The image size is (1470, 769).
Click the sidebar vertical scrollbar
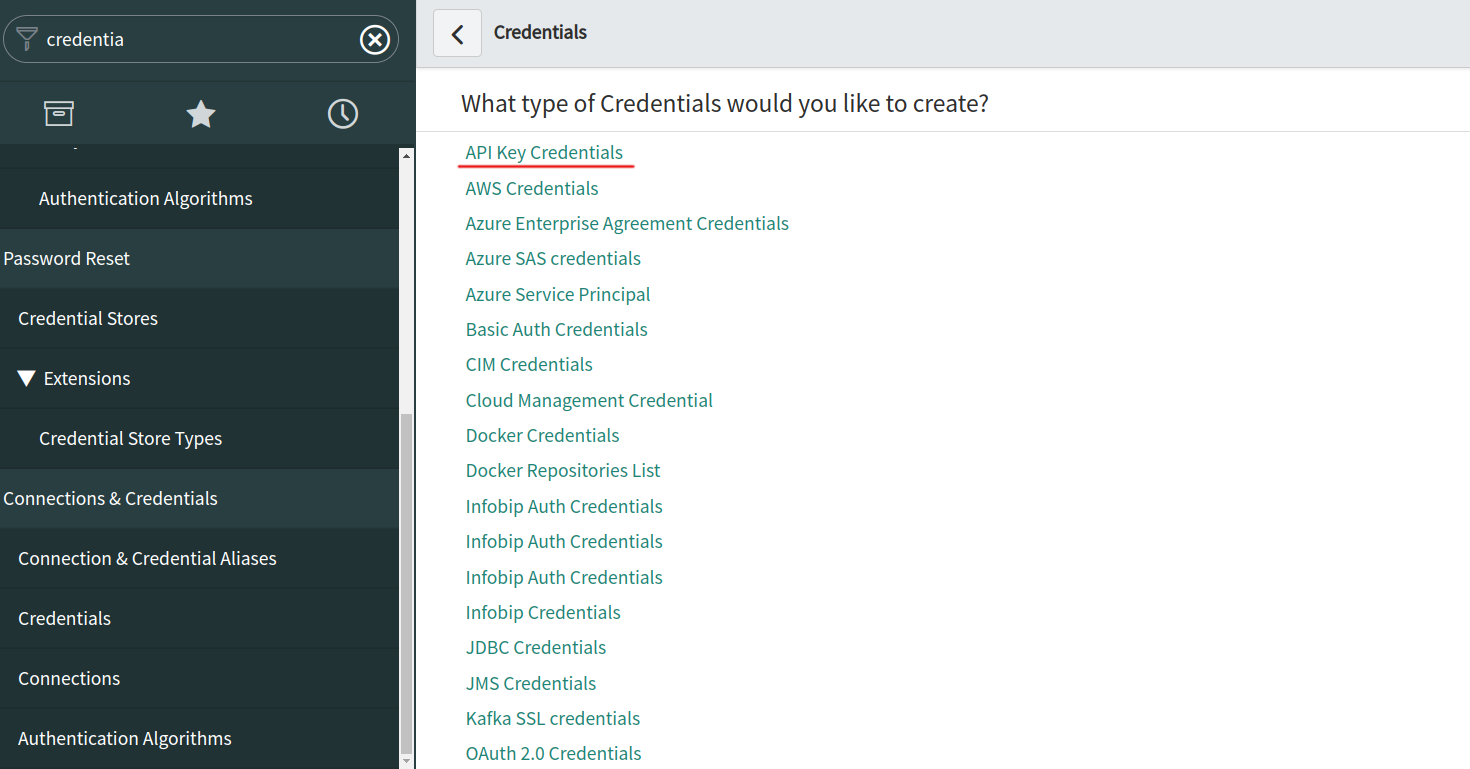click(406, 580)
